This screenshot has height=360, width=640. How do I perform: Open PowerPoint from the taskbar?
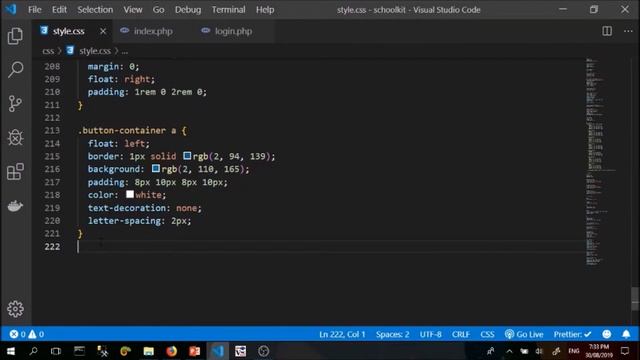pyautogui.click(x=195, y=351)
